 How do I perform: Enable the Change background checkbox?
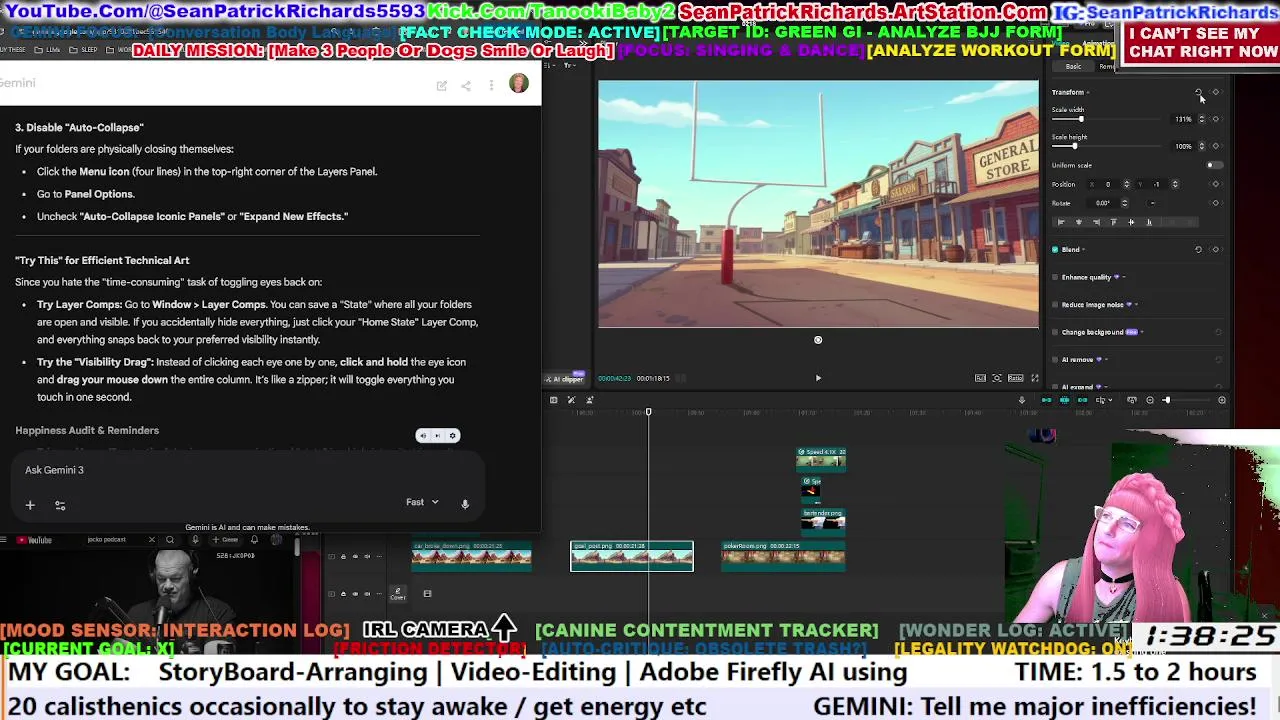[x=1055, y=332]
